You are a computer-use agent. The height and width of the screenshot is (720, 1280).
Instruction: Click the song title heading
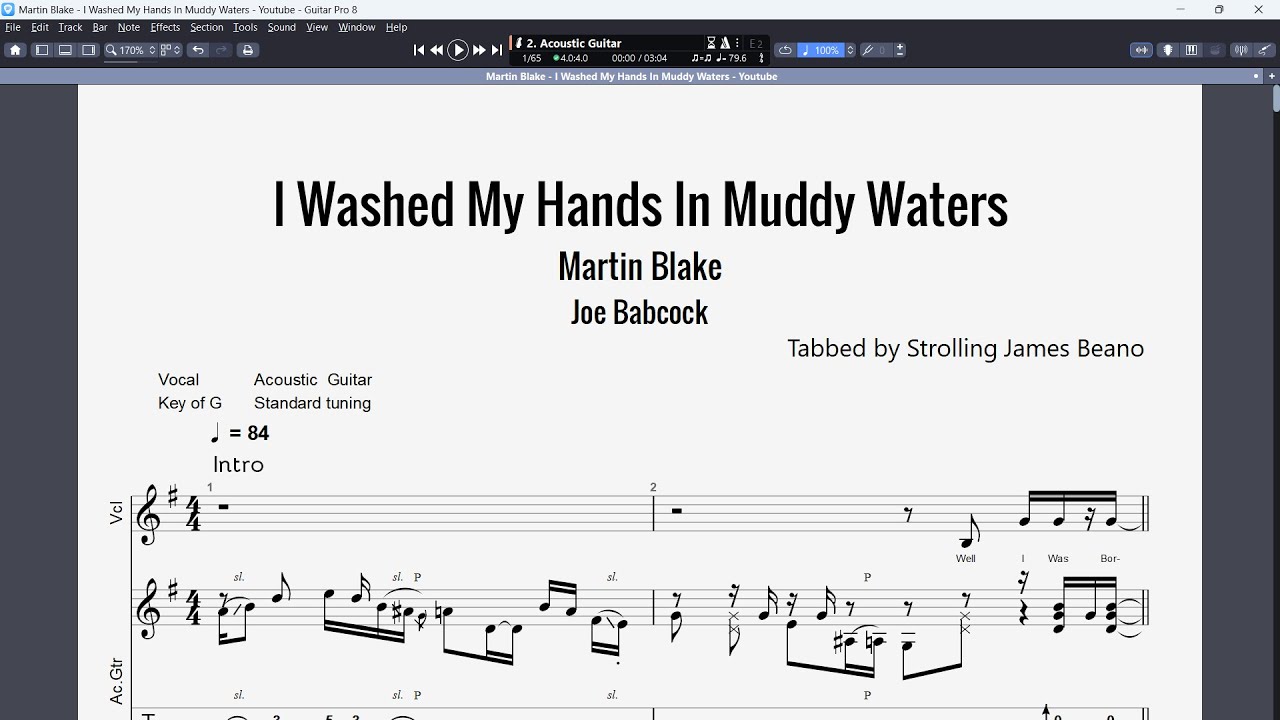(x=640, y=203)
